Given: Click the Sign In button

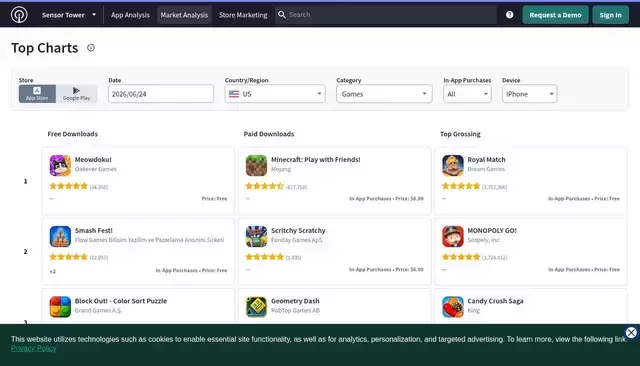Looking at the screenshot, I should tap(610, 15).
